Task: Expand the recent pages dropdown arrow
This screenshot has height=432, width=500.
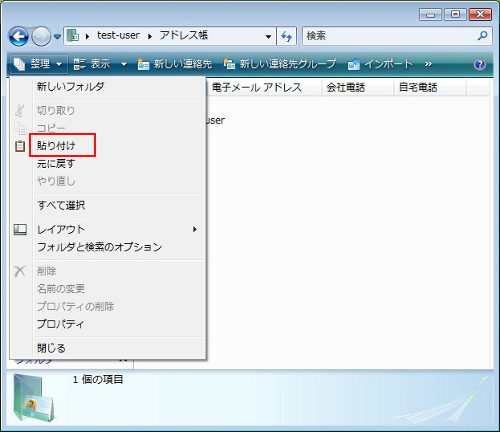Action: (58, 36)
